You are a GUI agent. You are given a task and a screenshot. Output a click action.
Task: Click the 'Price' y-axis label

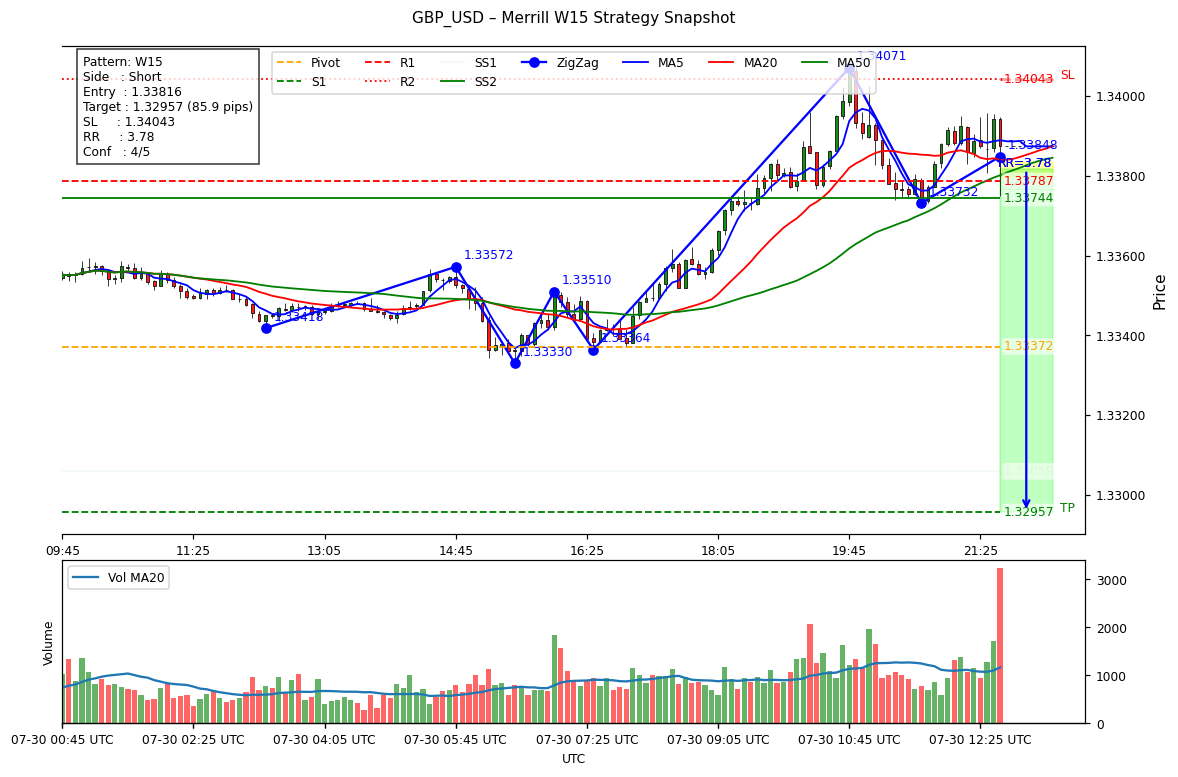tap(1160, 292)
